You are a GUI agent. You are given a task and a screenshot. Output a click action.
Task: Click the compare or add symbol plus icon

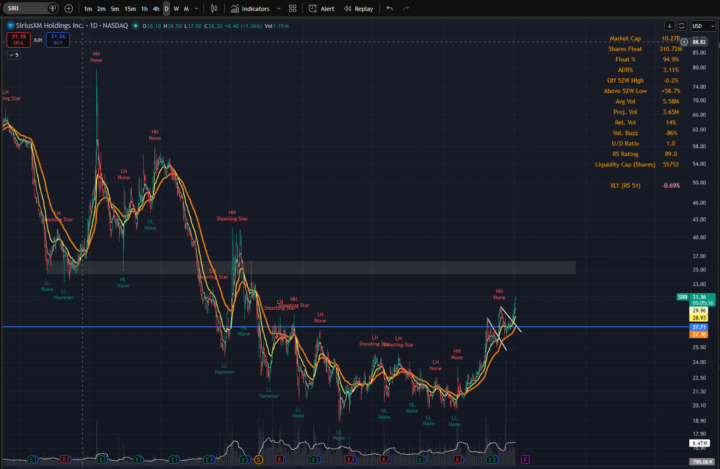tap(68, 8)
